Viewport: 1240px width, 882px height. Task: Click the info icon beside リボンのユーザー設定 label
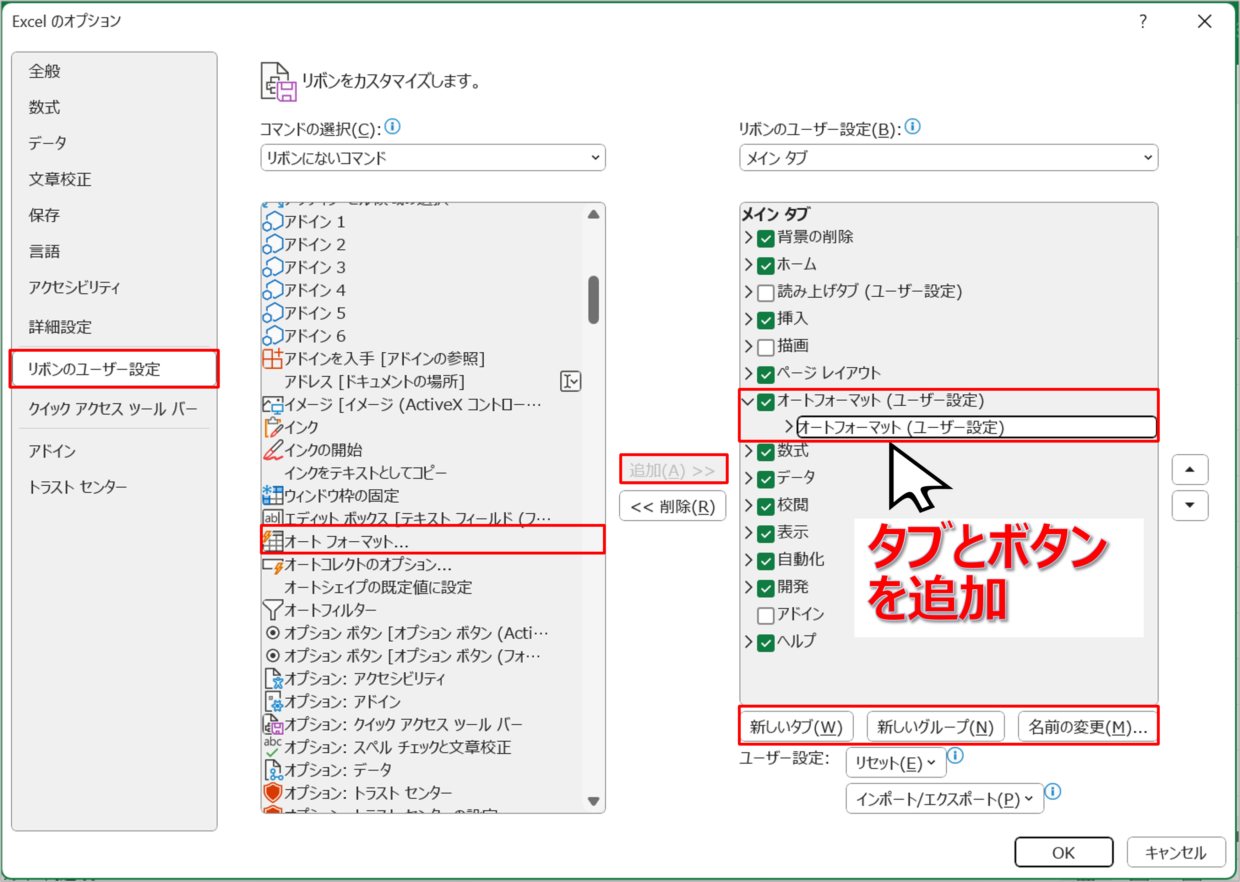click(912, 127)
